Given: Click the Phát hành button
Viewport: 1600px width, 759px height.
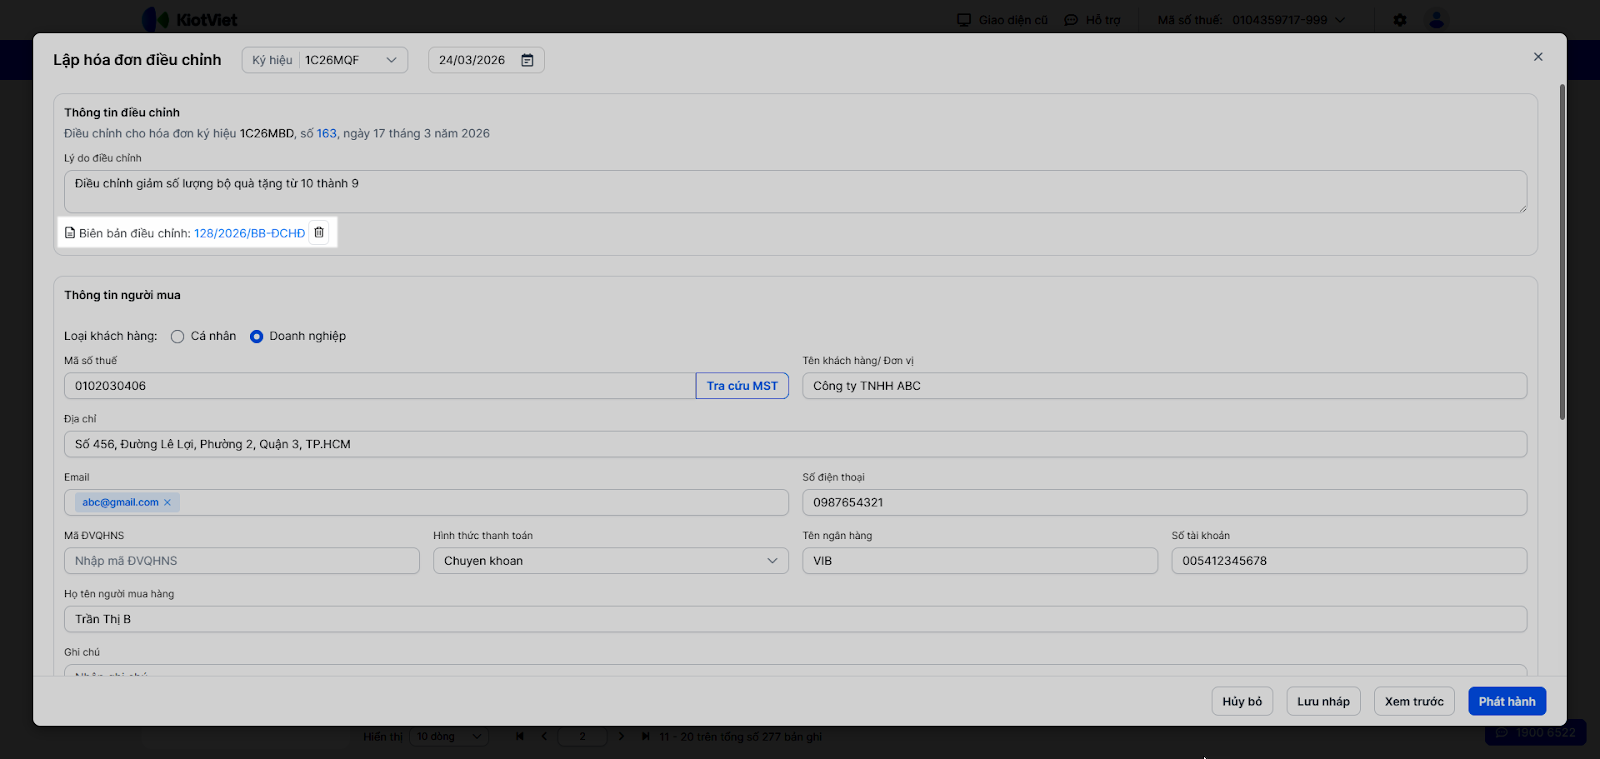Looking at the screenshot, I should (x=1506, y=702).
